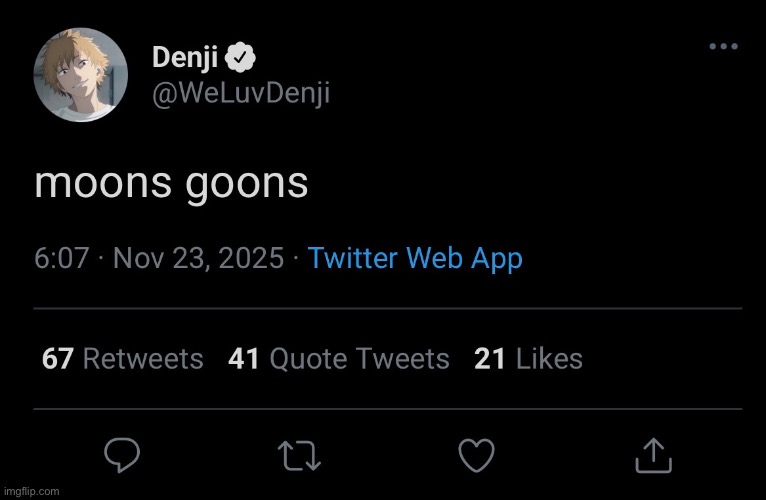View the 67 Retweets list

click(x=123, y=359)
